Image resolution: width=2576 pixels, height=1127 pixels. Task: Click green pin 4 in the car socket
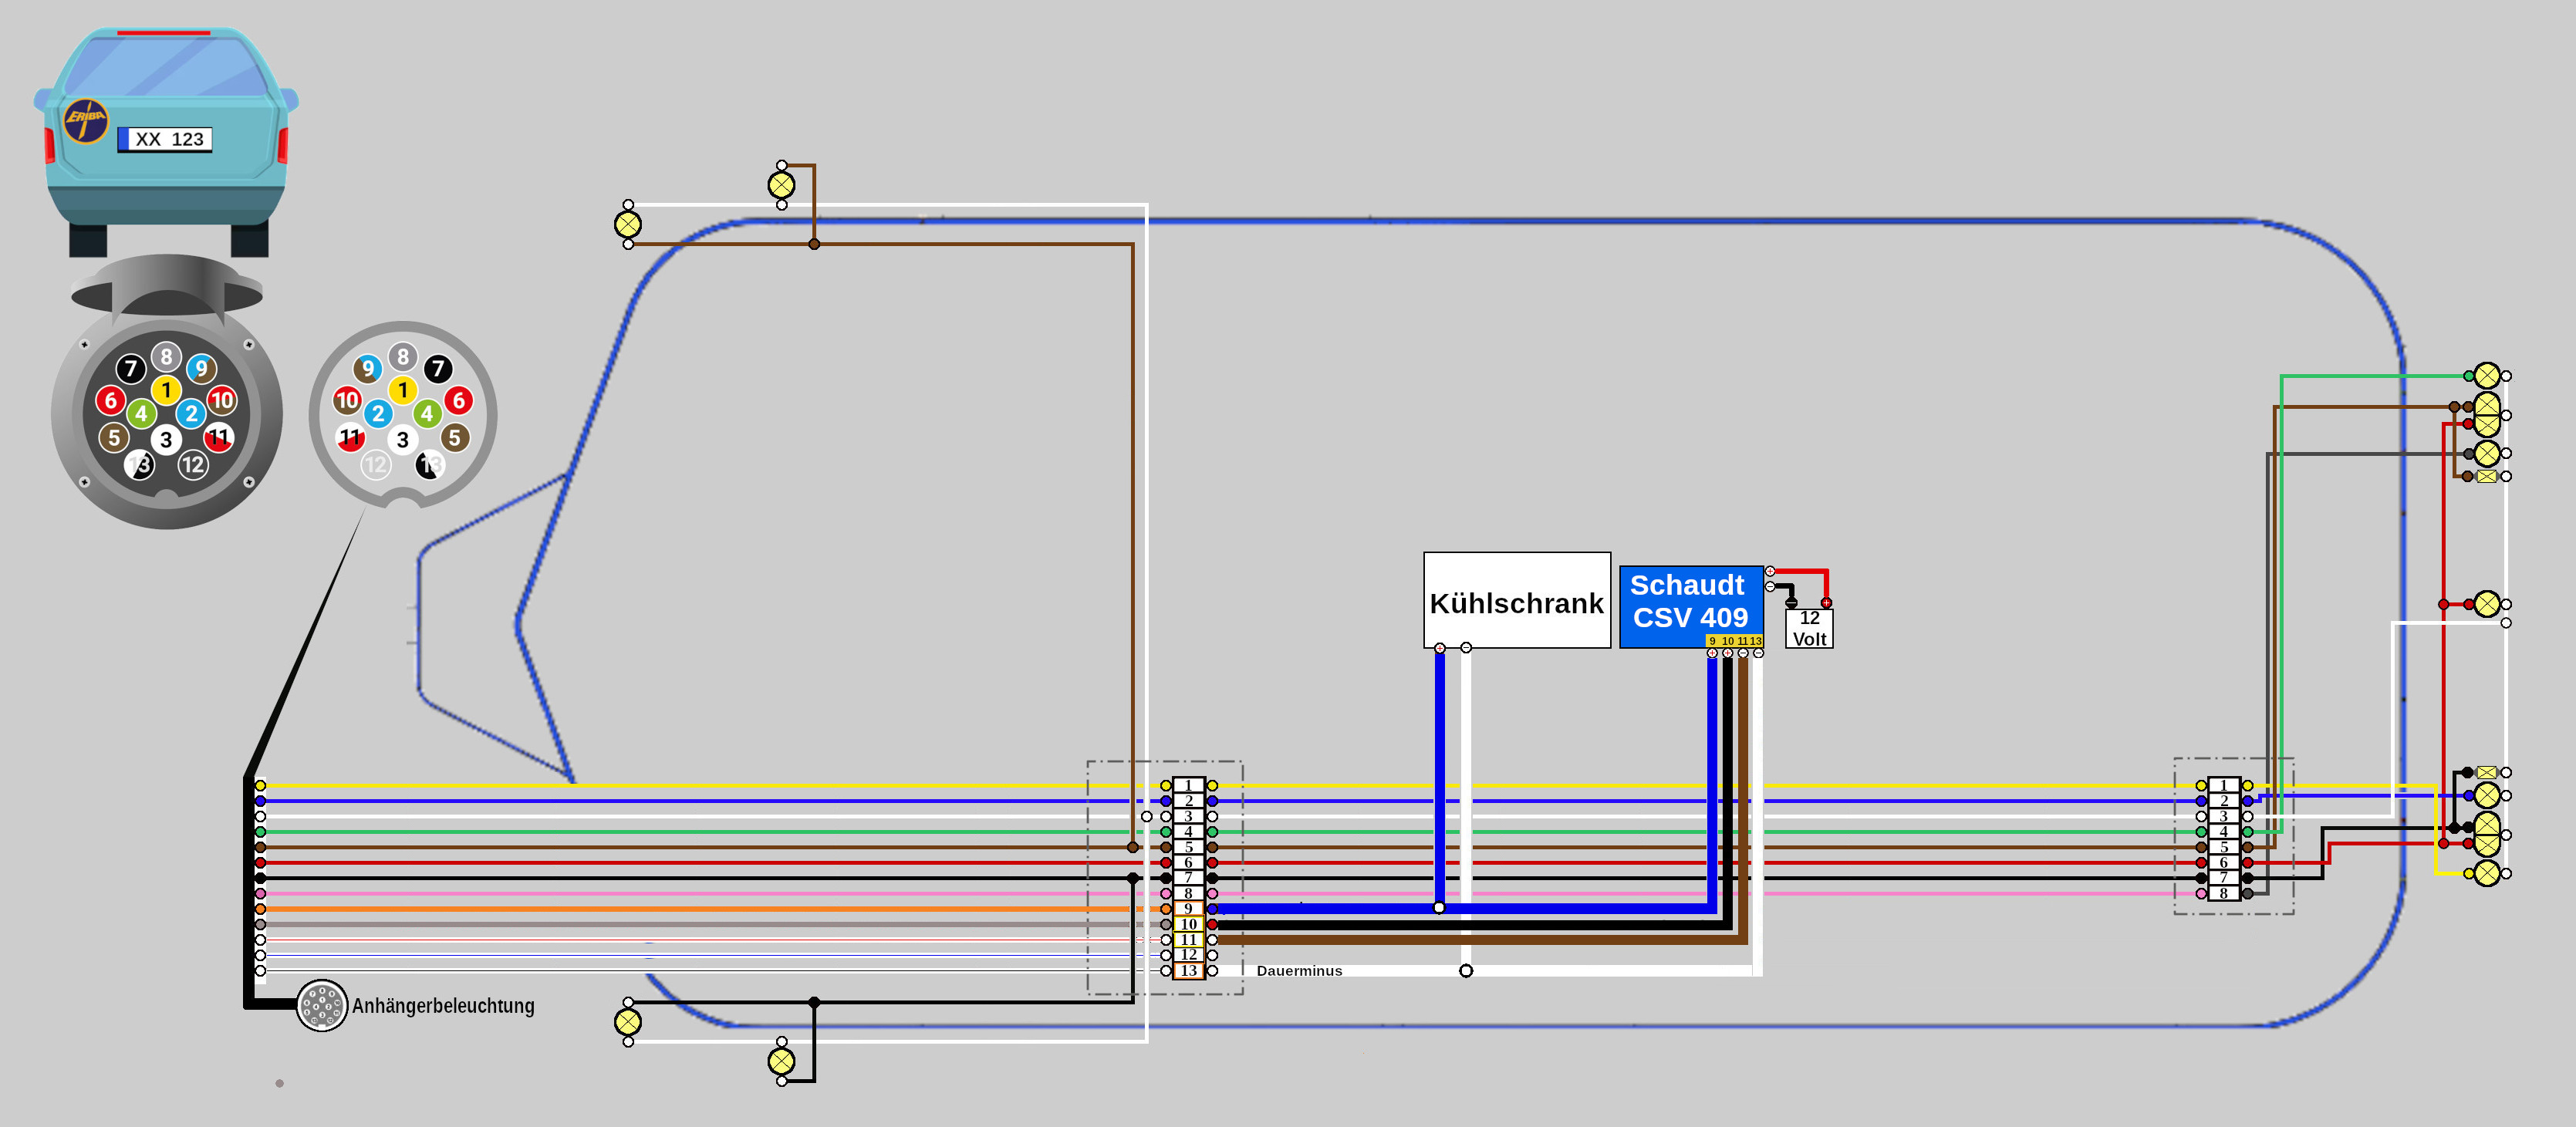(141, 413)
